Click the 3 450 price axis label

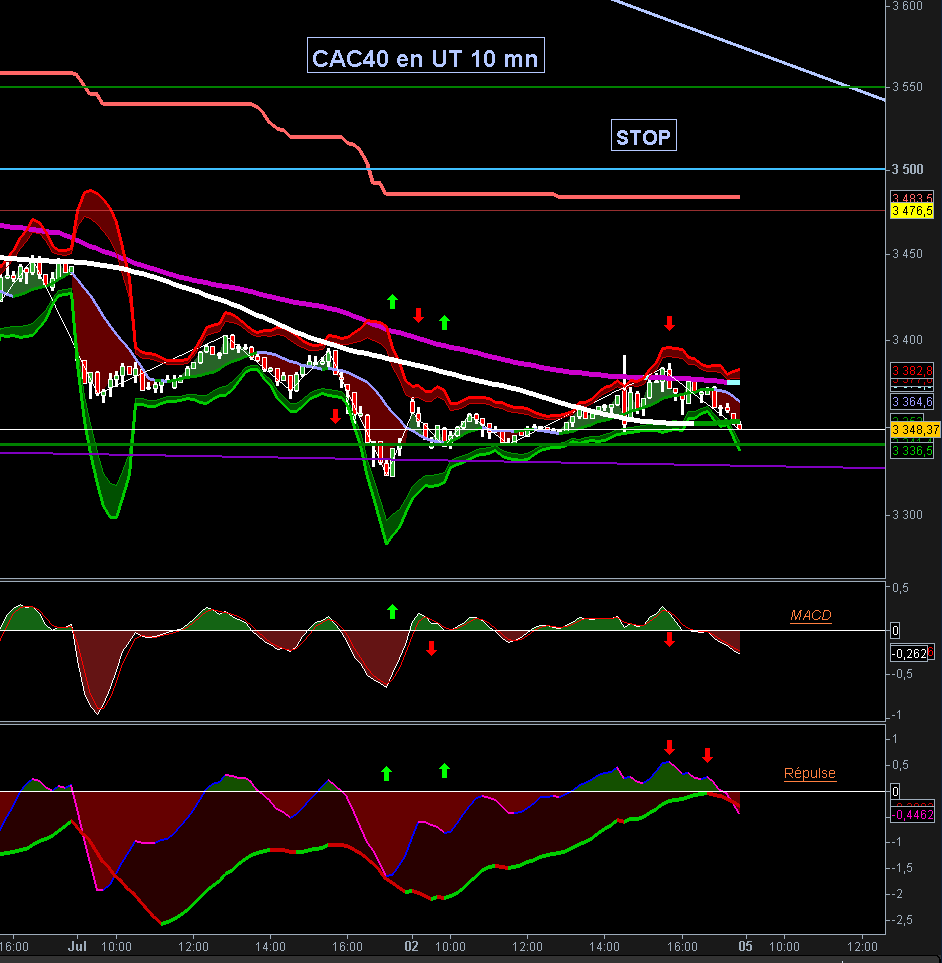907,254
